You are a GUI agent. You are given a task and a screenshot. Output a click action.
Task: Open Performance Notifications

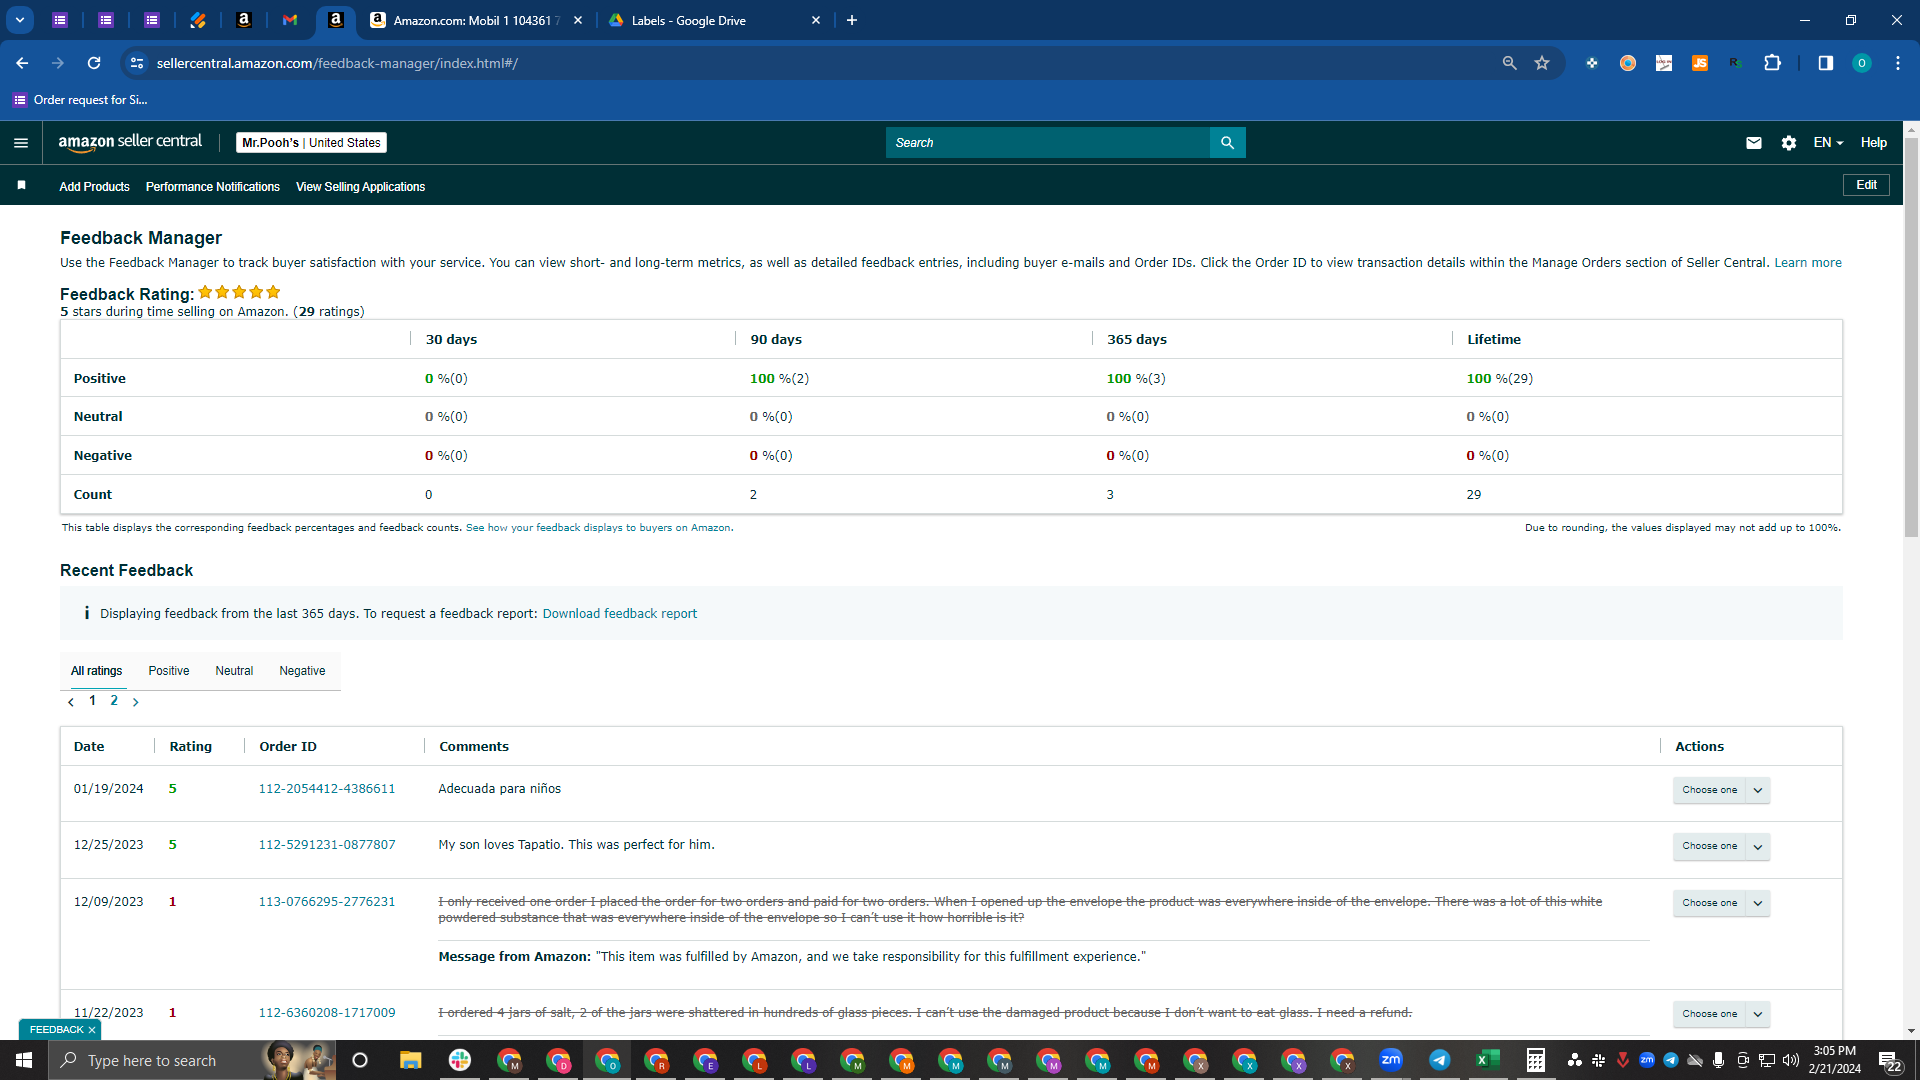pos(213,187)
